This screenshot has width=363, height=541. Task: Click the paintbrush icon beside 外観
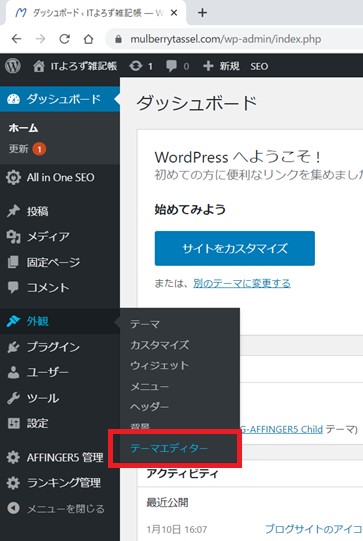[x=13, y=321]
